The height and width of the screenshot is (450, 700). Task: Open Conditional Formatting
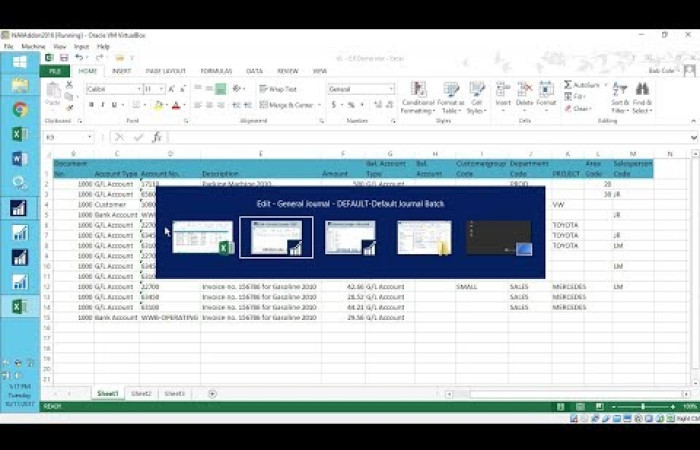(x=418, y=98)
